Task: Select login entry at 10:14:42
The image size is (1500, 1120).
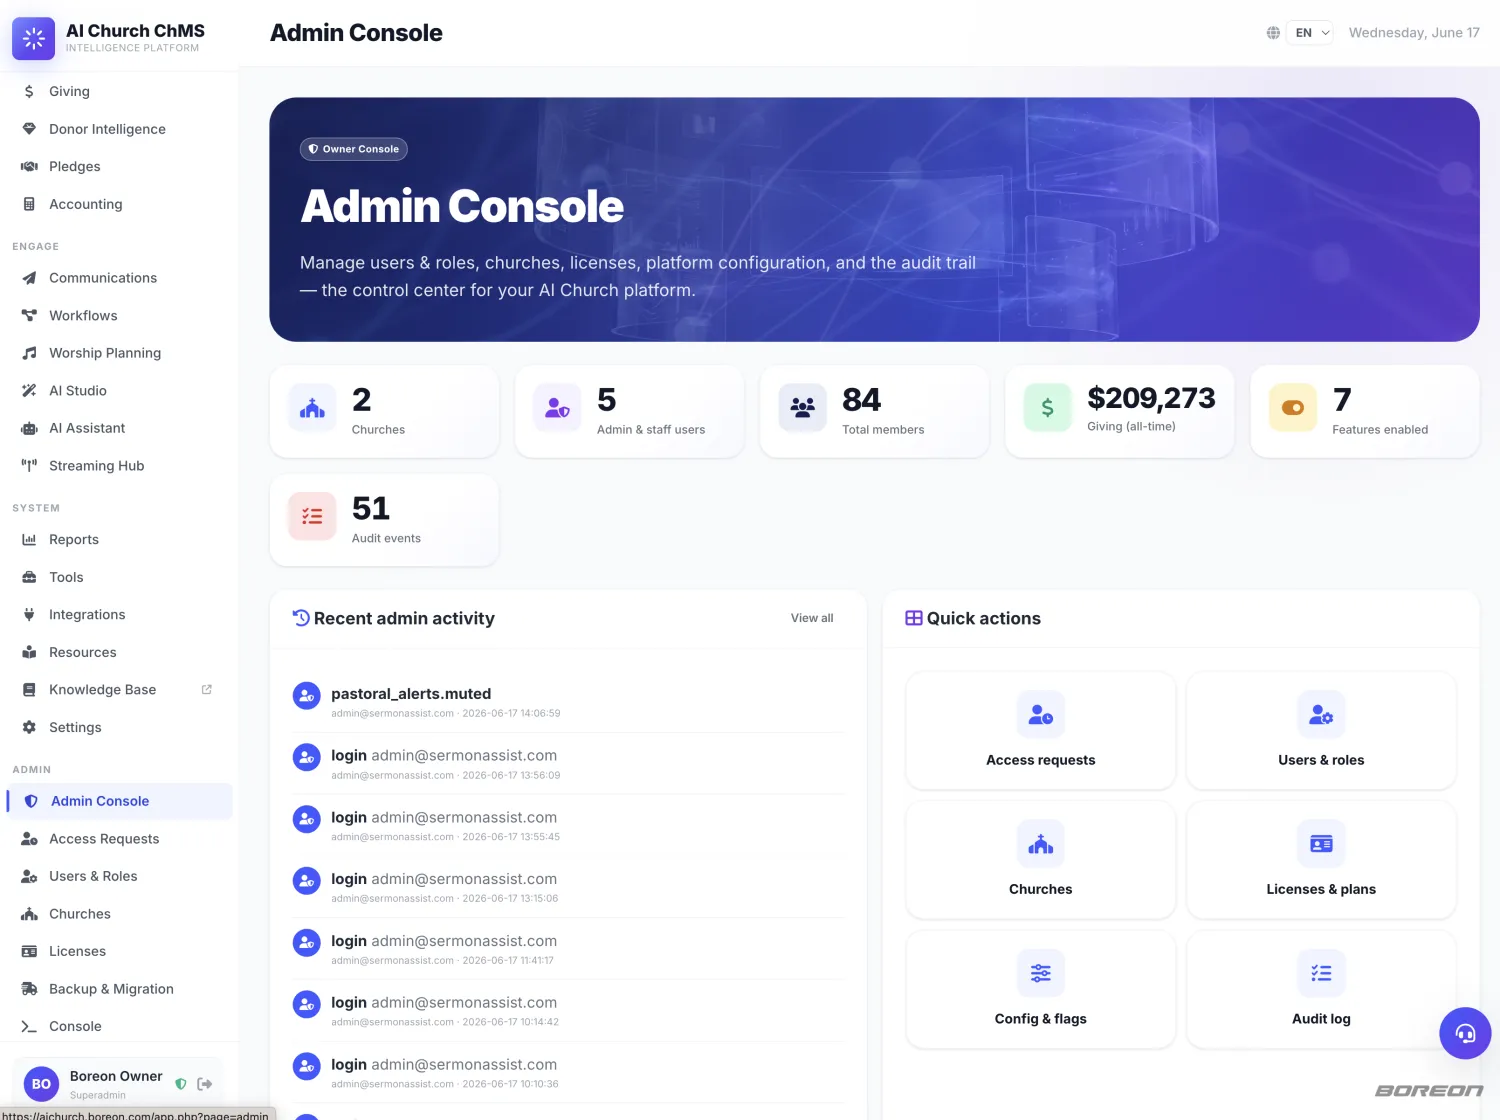Action: click(x=568, y=1011)
